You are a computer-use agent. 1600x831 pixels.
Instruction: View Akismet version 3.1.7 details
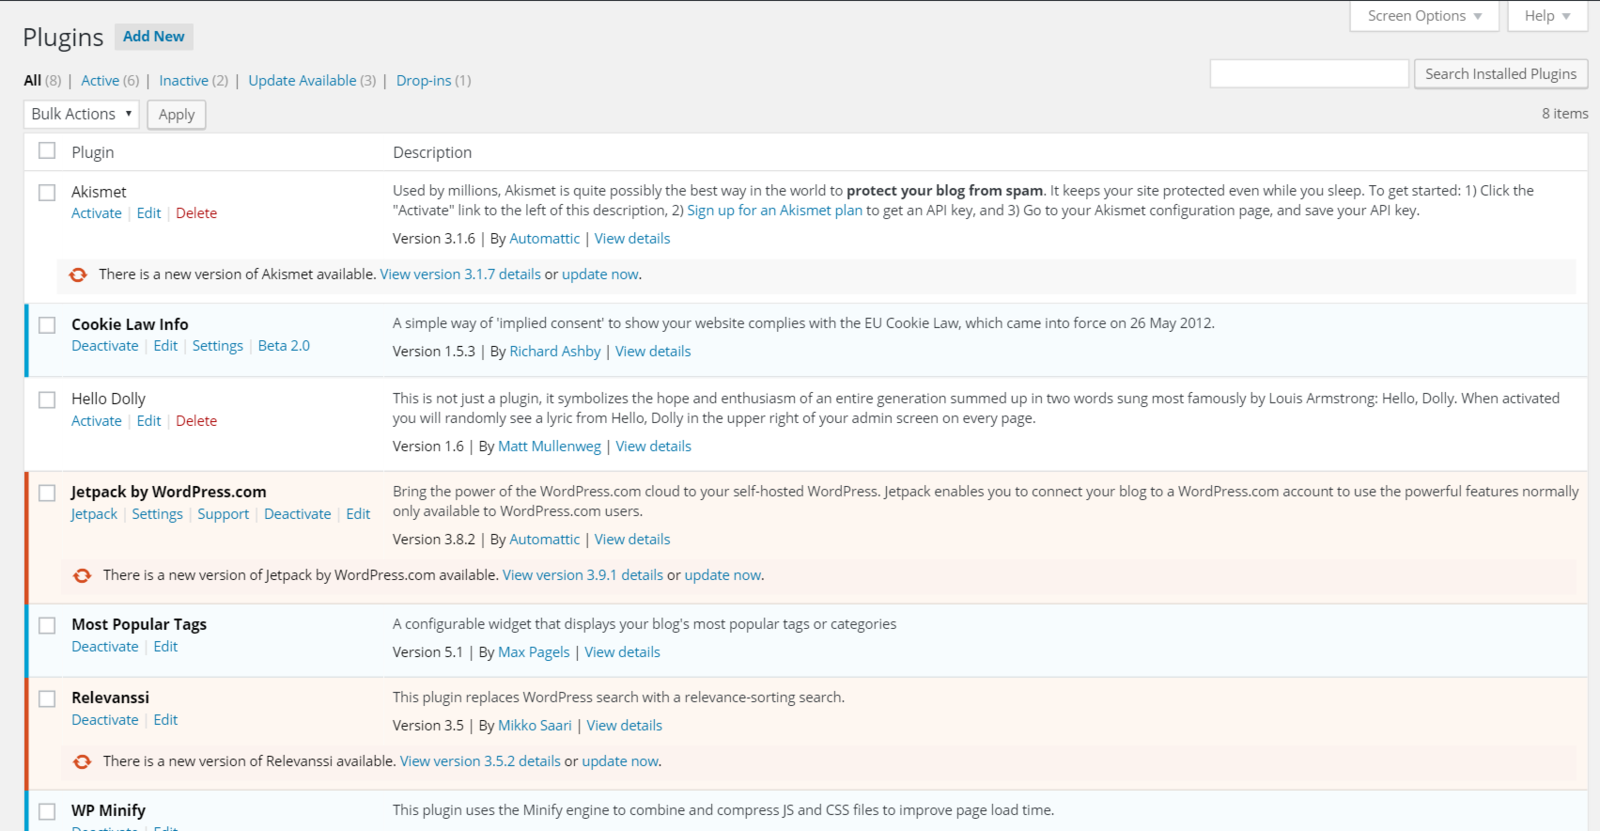click(x=460, y=274)
